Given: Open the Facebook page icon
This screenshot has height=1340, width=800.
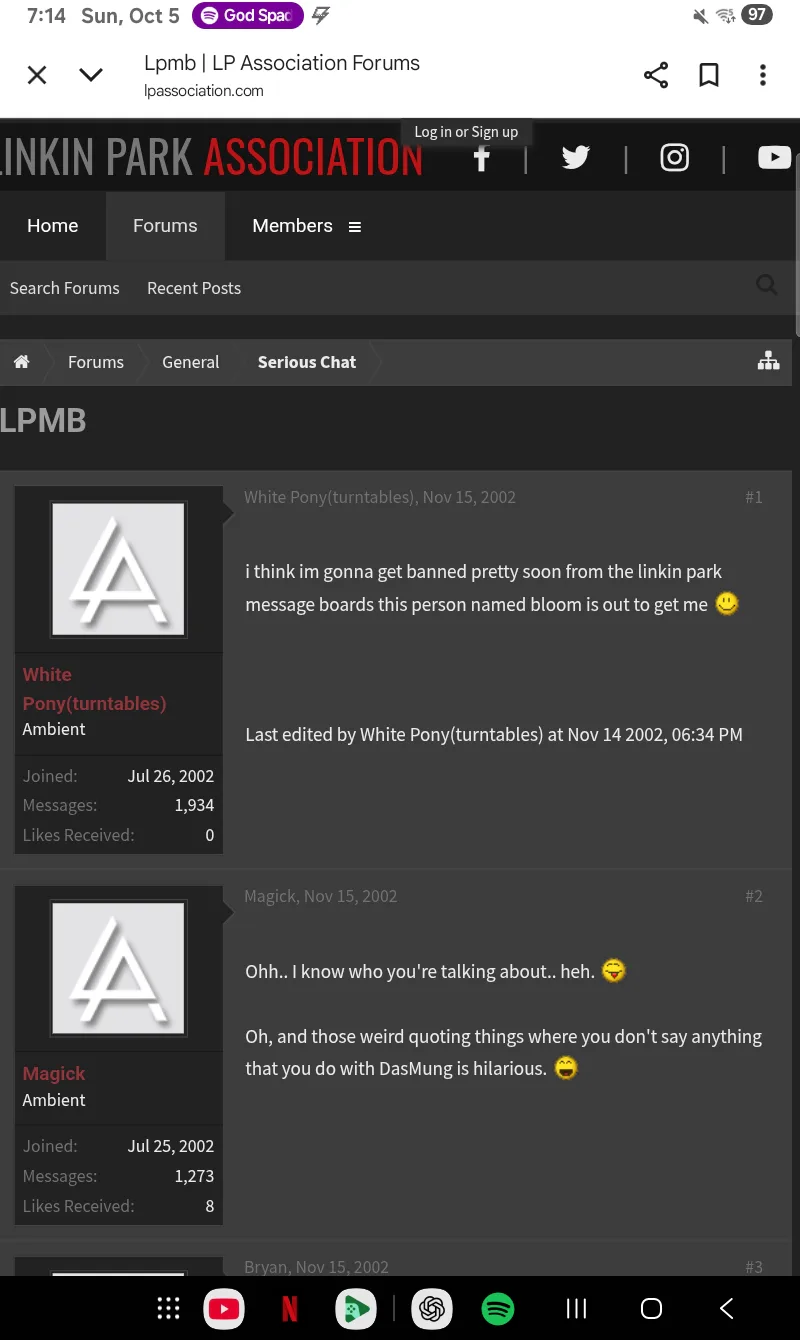Looking at the screenshot, I should pyautogui.click(x=482, y=158).
